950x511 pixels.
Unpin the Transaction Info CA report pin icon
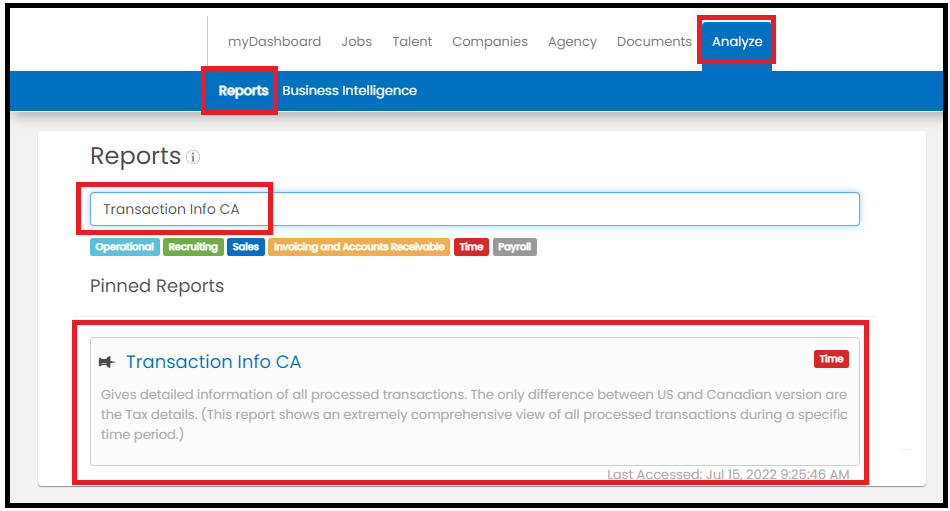click(107, 362)
